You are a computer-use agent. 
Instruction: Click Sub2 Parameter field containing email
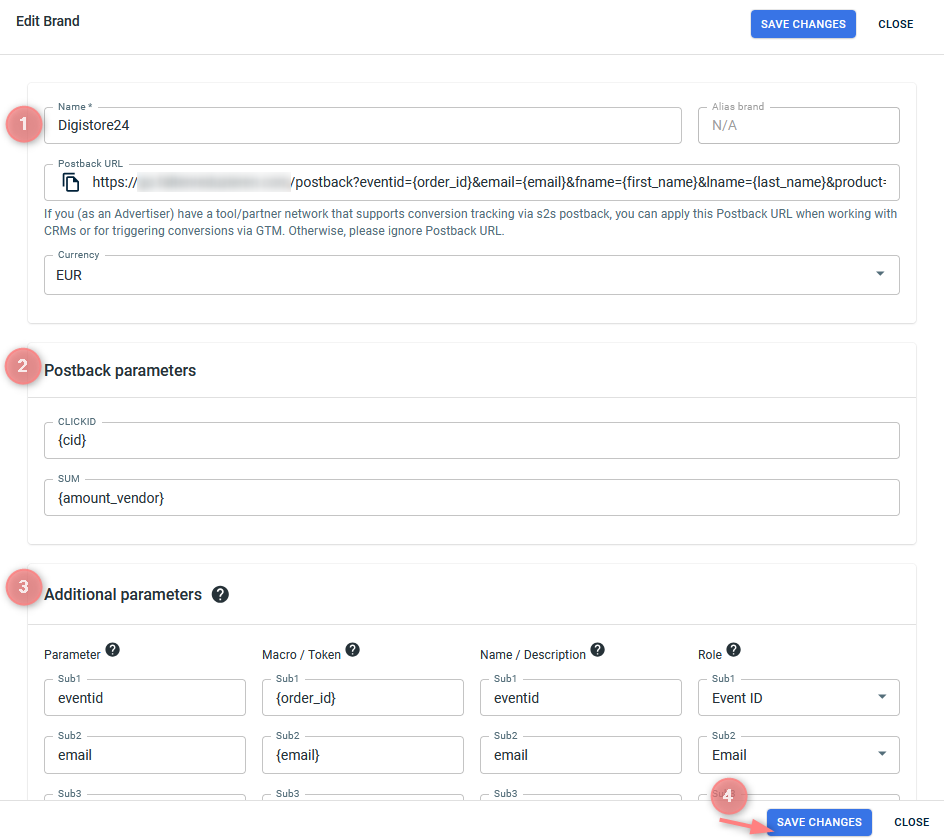[144, 755]
